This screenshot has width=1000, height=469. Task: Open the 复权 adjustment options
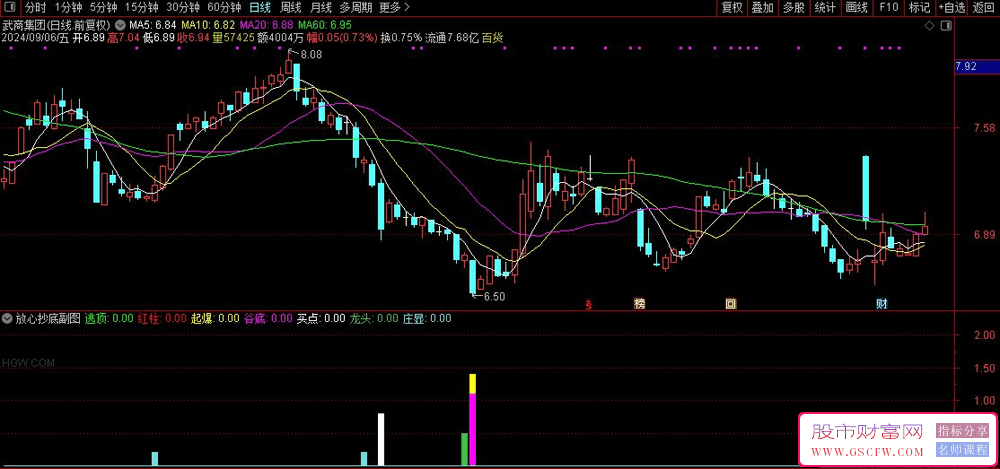tap(732, 8)
